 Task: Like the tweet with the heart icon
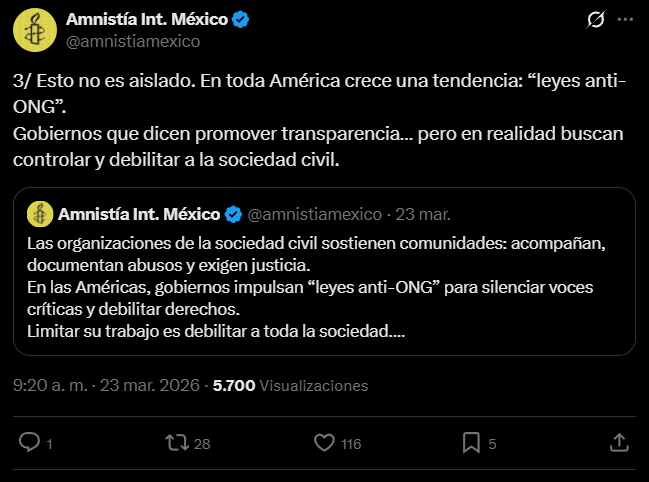(x=324, y=442)
